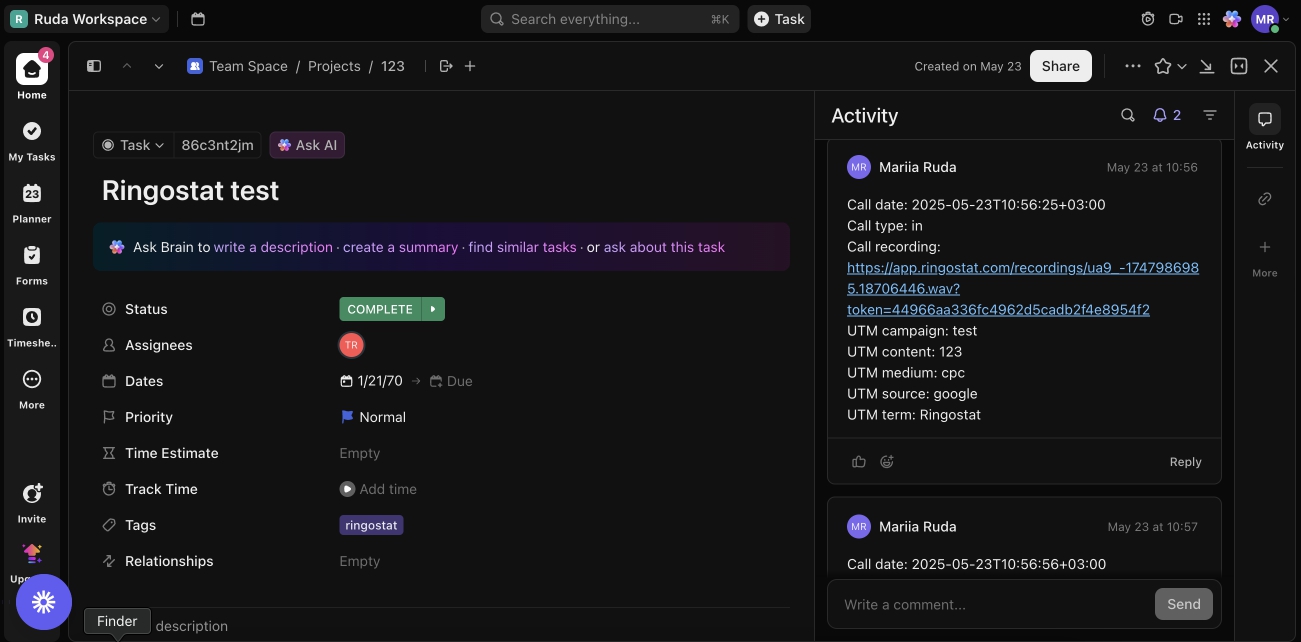Open the calendar icon beside Ruda Workspace
The image size is (1301, 642).
click(198, 19)
